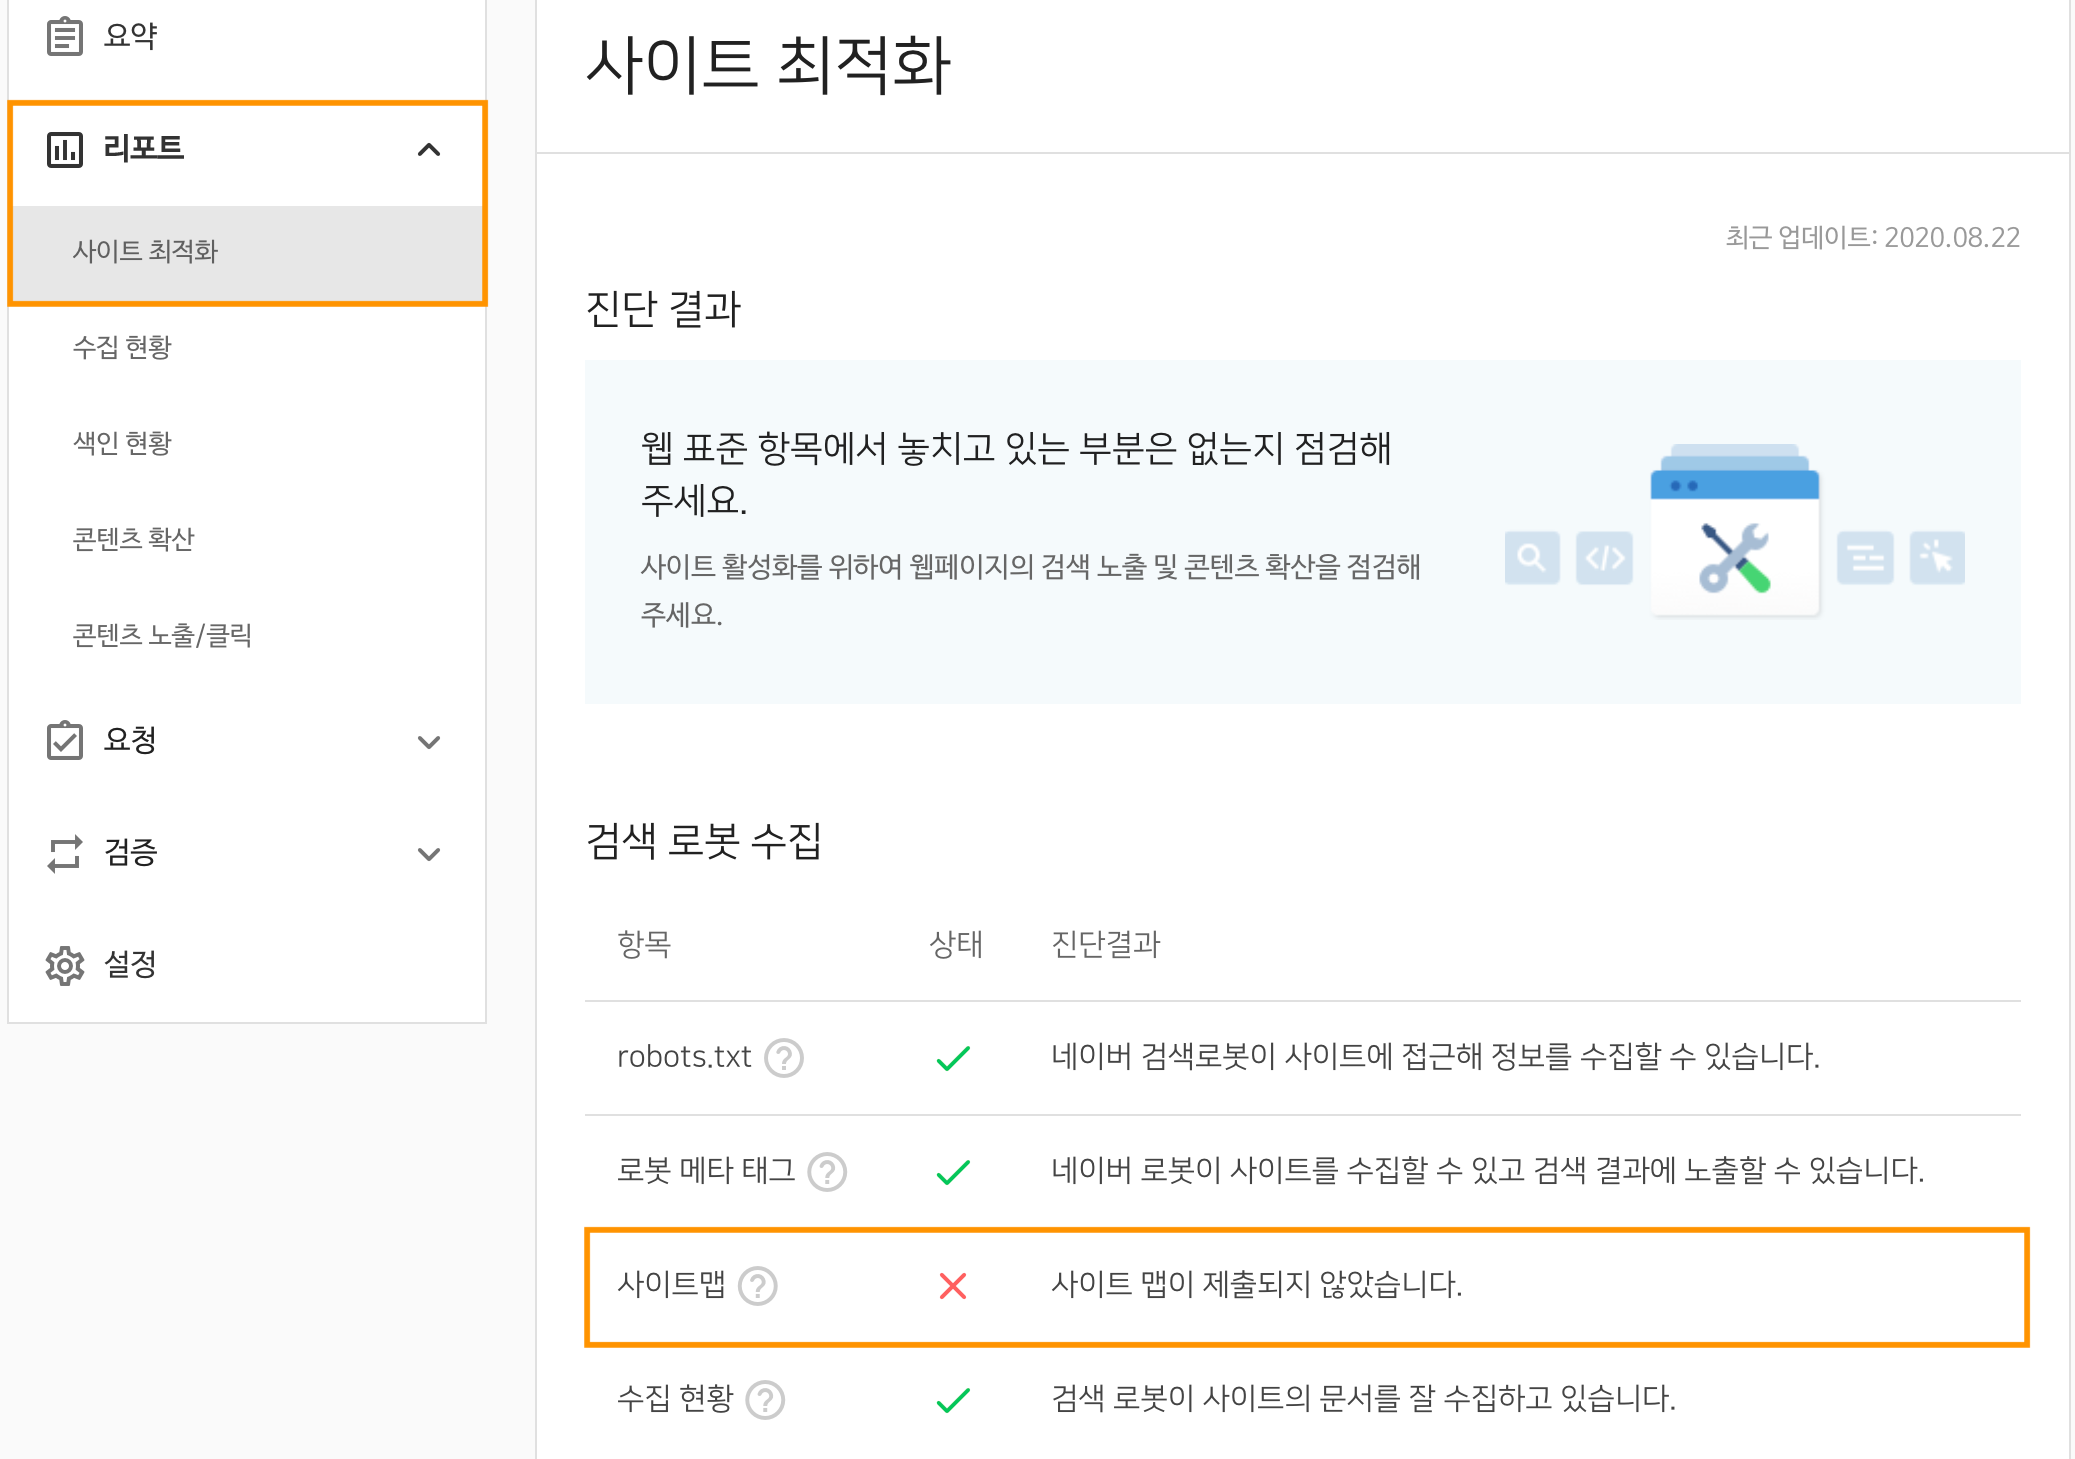Go to 수집 현황 in sidebar
Screen dimensions: 2075x1459
(x=122, y=347)
